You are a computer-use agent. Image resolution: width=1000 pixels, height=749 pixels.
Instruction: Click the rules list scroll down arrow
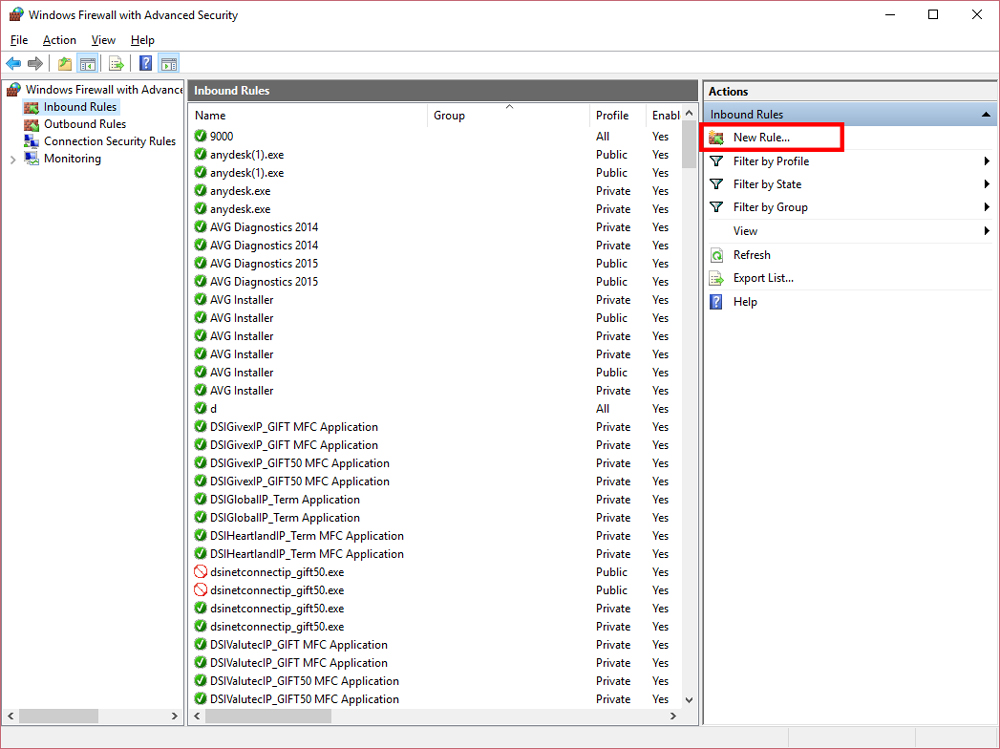(689, 700)
